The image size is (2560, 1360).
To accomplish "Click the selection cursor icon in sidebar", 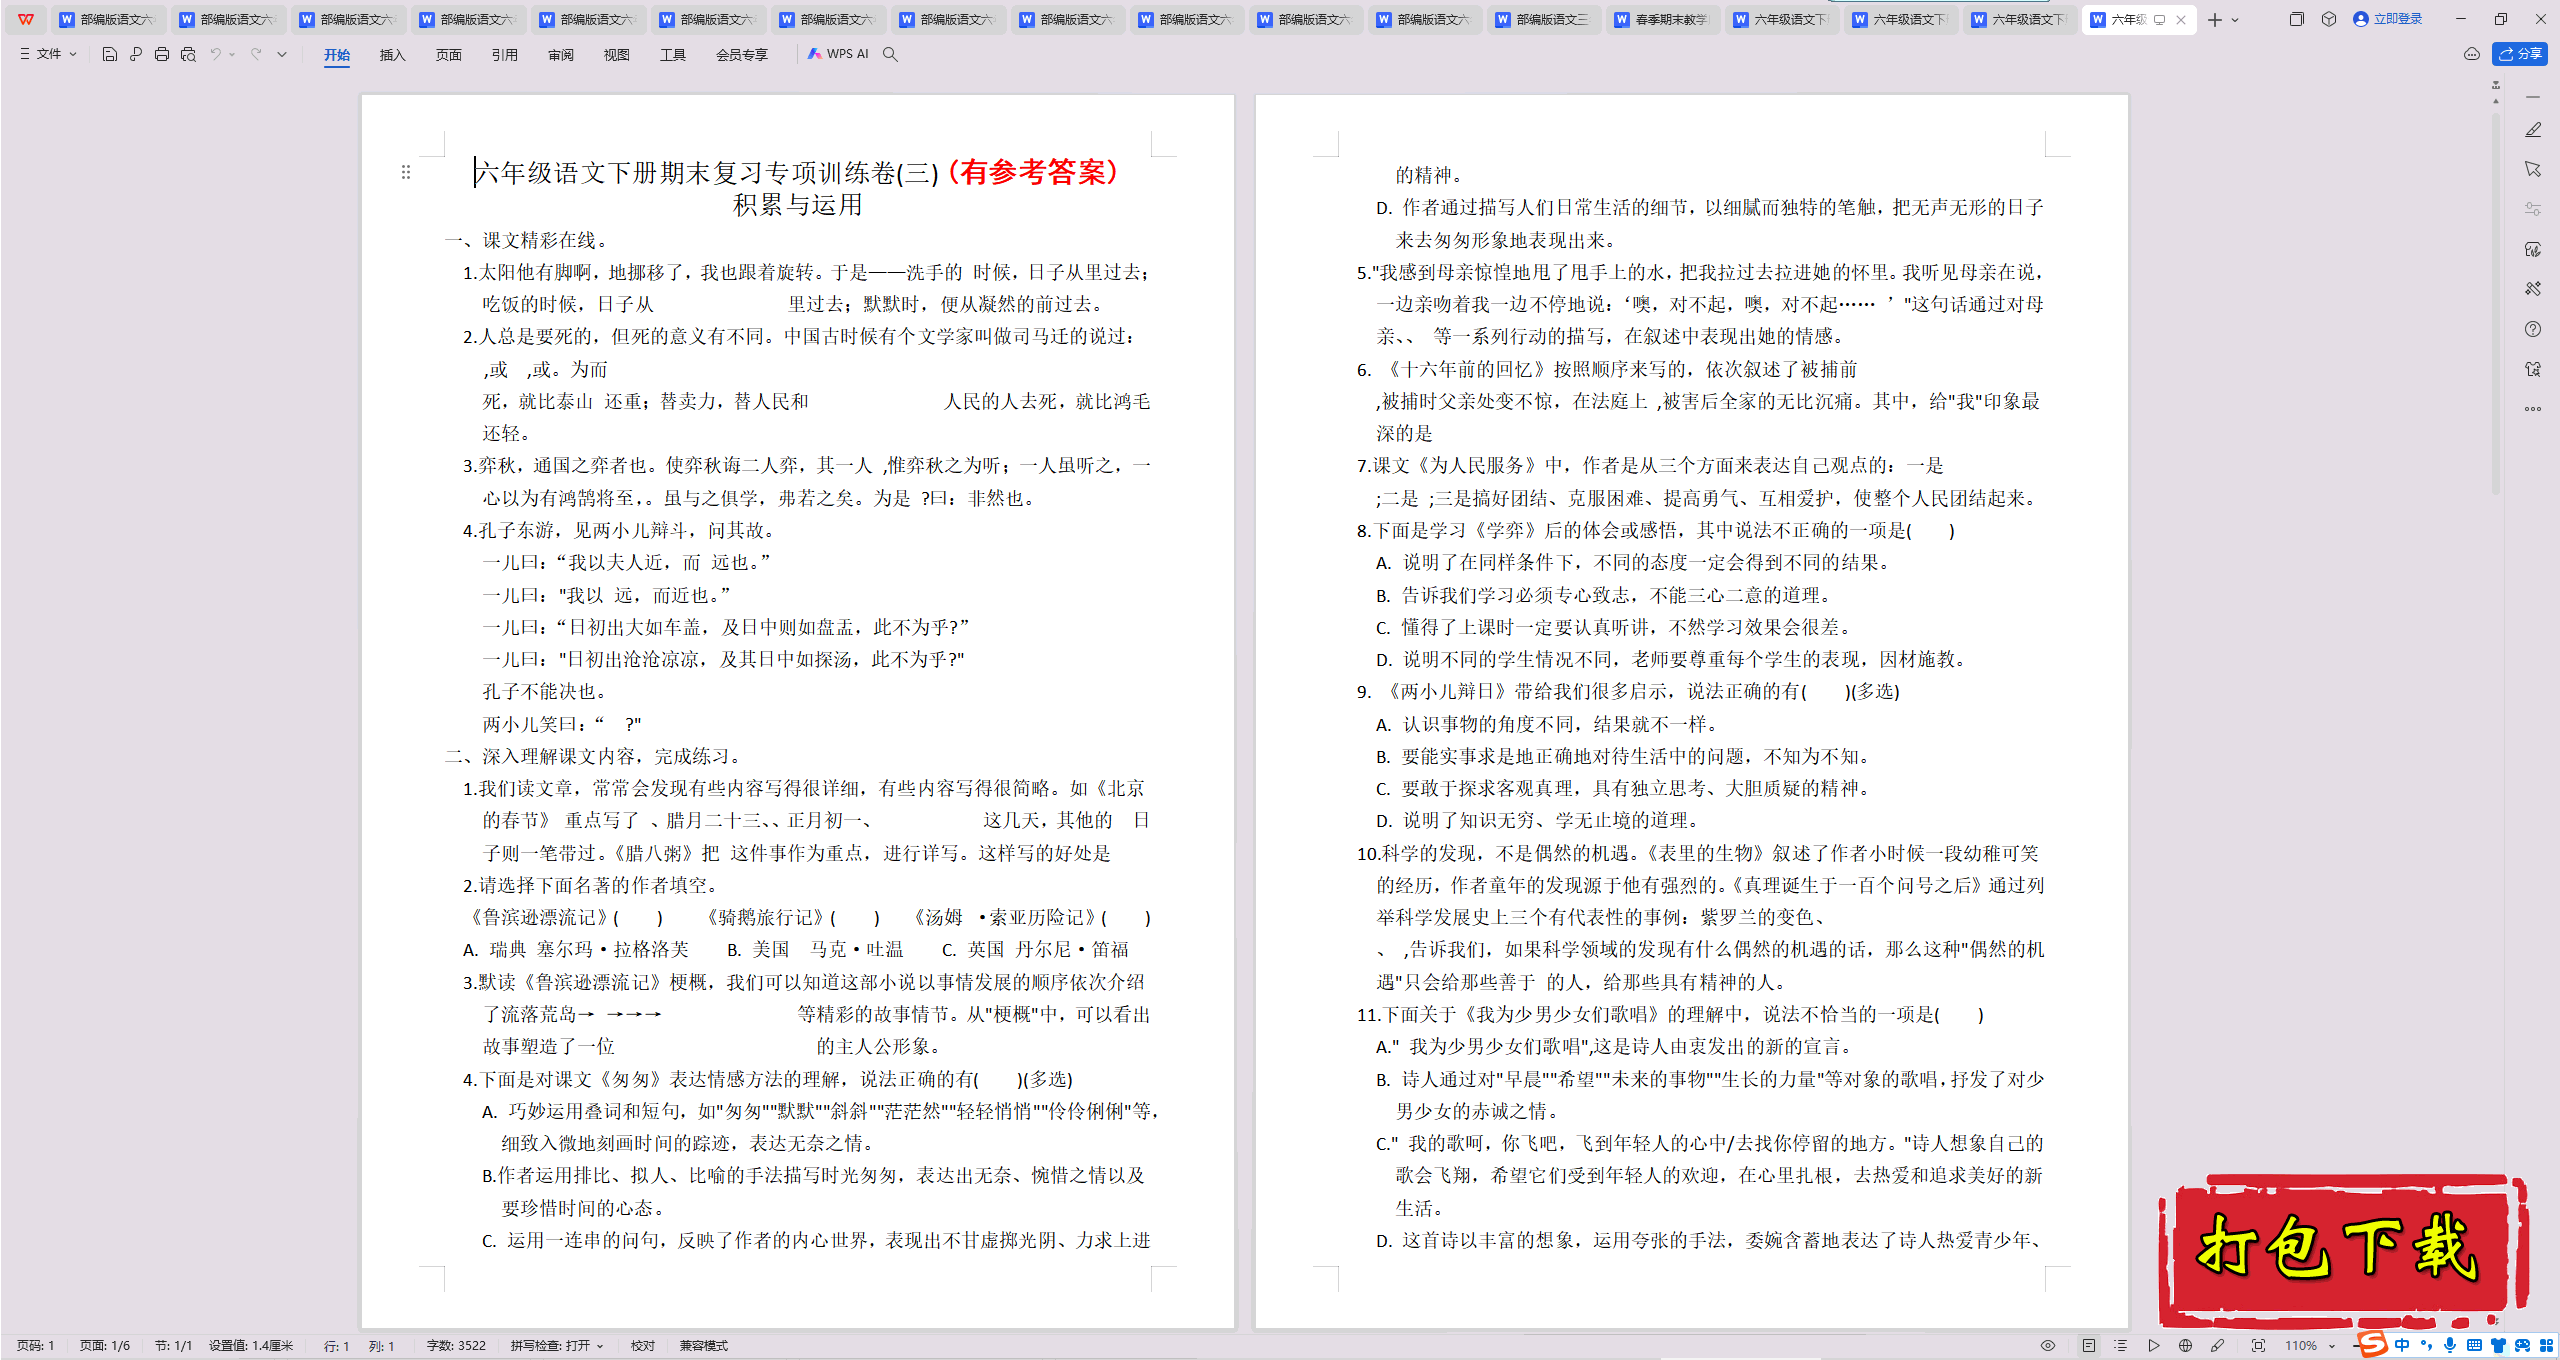I will tap(2533, 169).
